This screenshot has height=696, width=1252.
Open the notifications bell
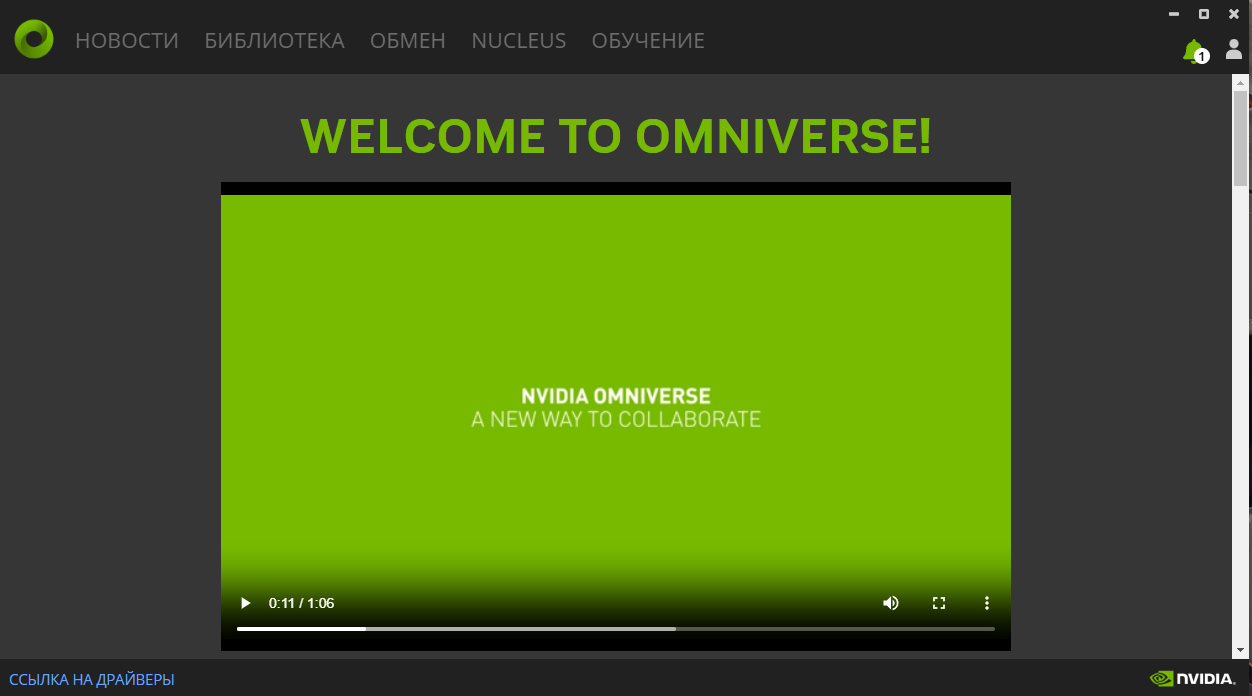[x=1194, y=50]
